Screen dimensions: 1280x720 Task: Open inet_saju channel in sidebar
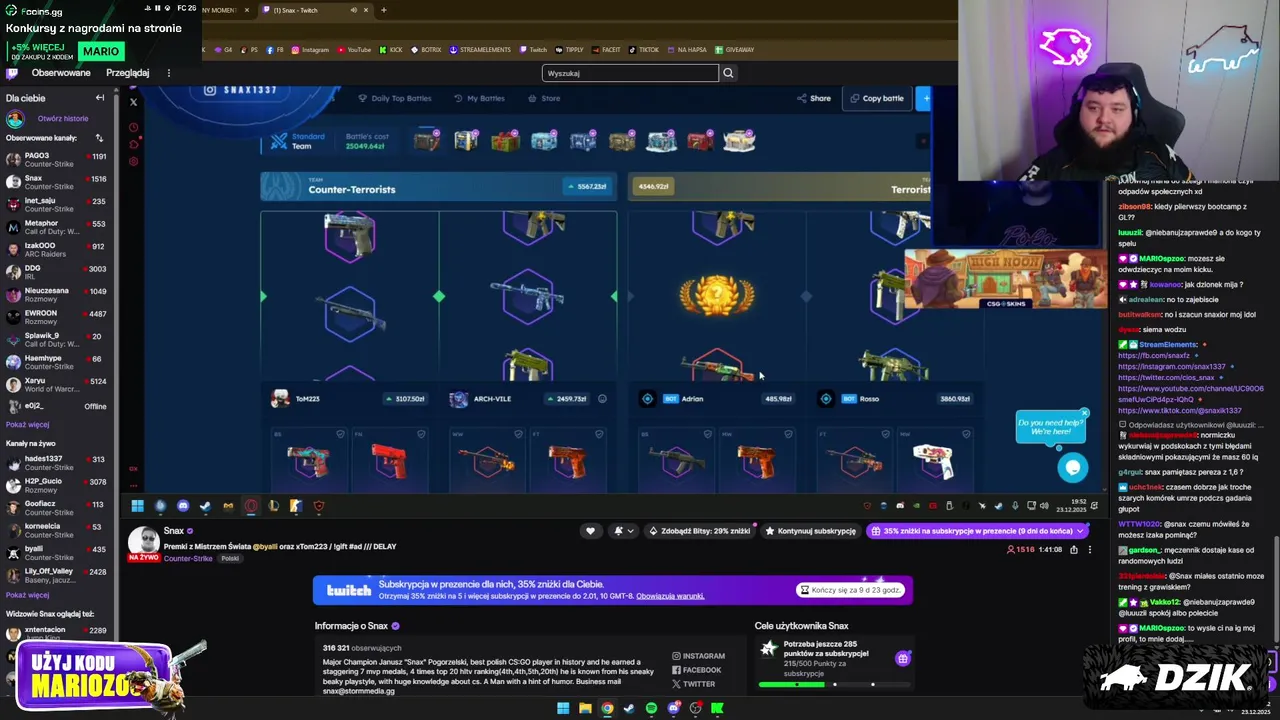pos(55,205)
